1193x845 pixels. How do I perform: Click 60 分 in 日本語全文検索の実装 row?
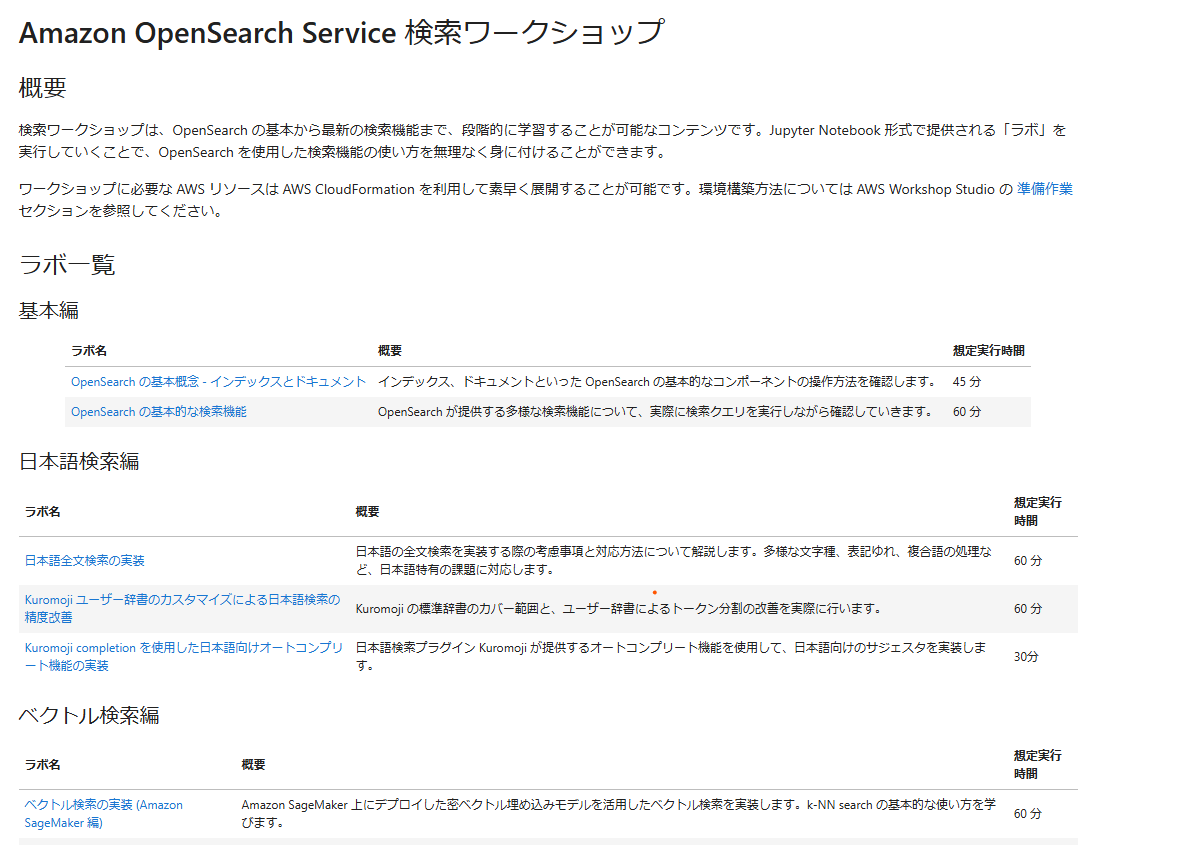[x=1028, y=561]
